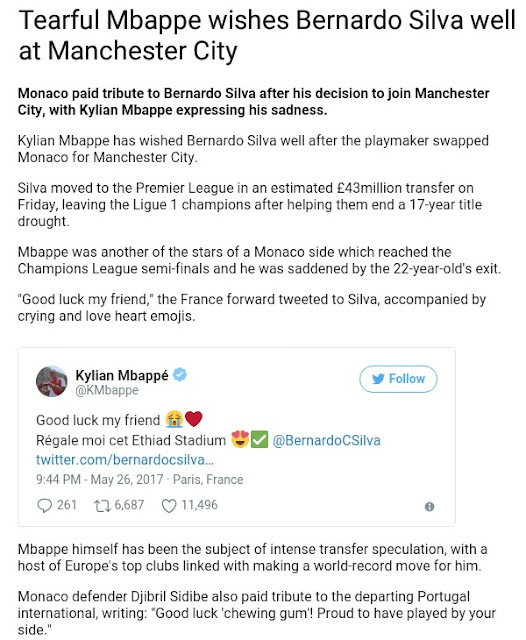Image resolution: width=526 pixels, height=640 pixels.
Task: Follow the twitter.com/bernardocsilva link
Action: (x=125, y=460)
